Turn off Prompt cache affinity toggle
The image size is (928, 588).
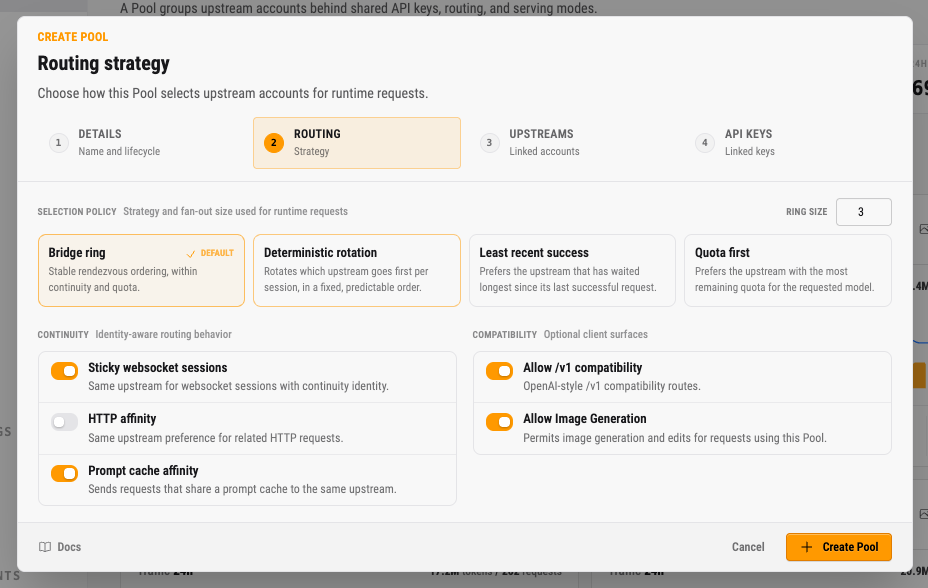65,474
